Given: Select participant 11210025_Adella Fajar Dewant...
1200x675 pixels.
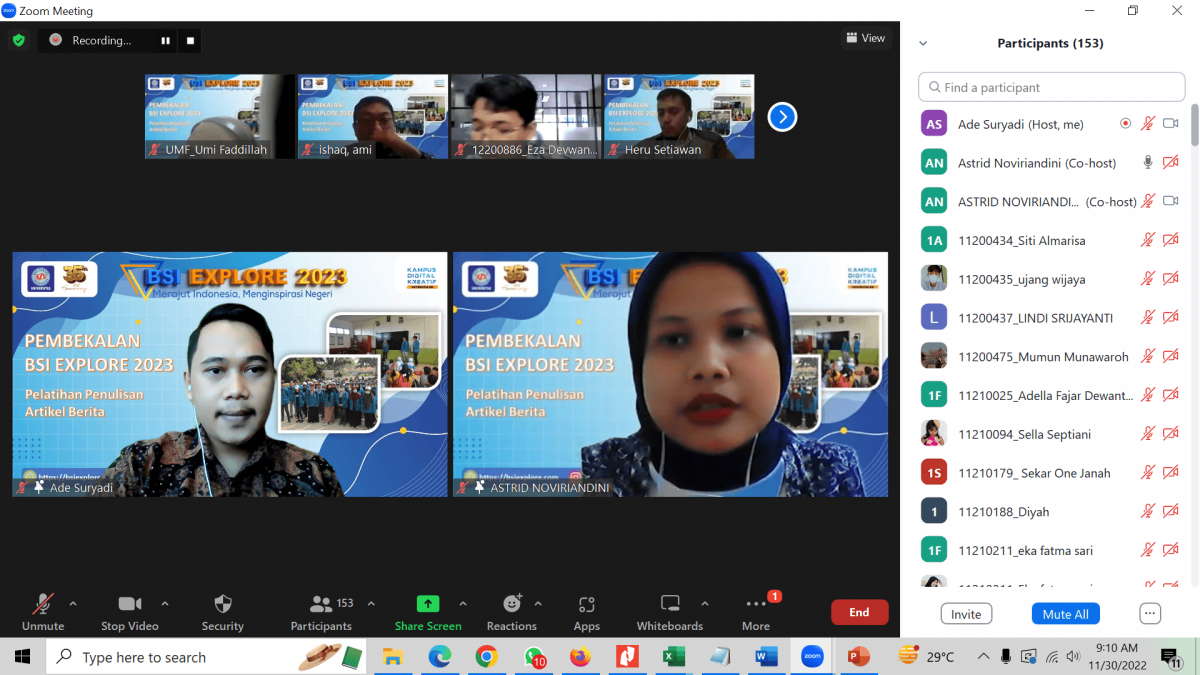Looking at the screenshot, I should pyautogui.click(x=1052, y=395).
